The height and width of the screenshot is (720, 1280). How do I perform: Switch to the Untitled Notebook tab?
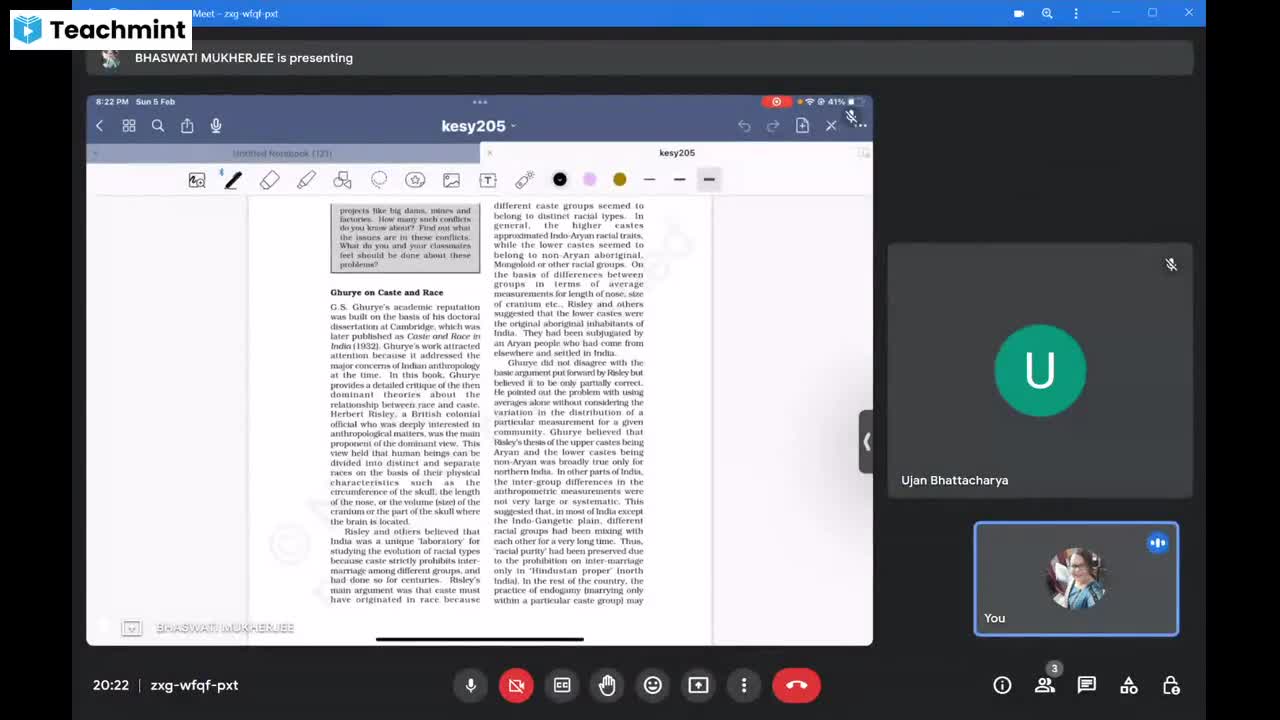pos(281,153)
